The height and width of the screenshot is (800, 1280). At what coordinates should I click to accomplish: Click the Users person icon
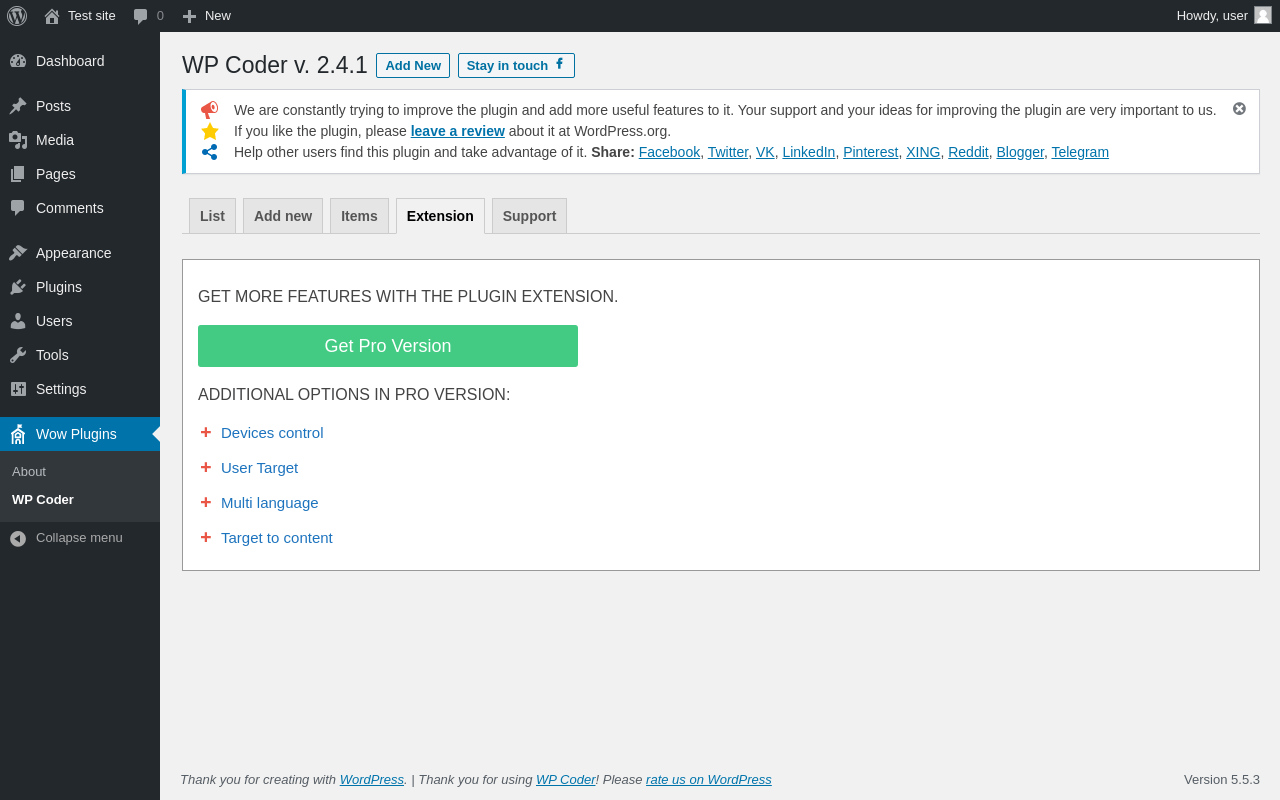pyautogui.click(x=18, y=321)
